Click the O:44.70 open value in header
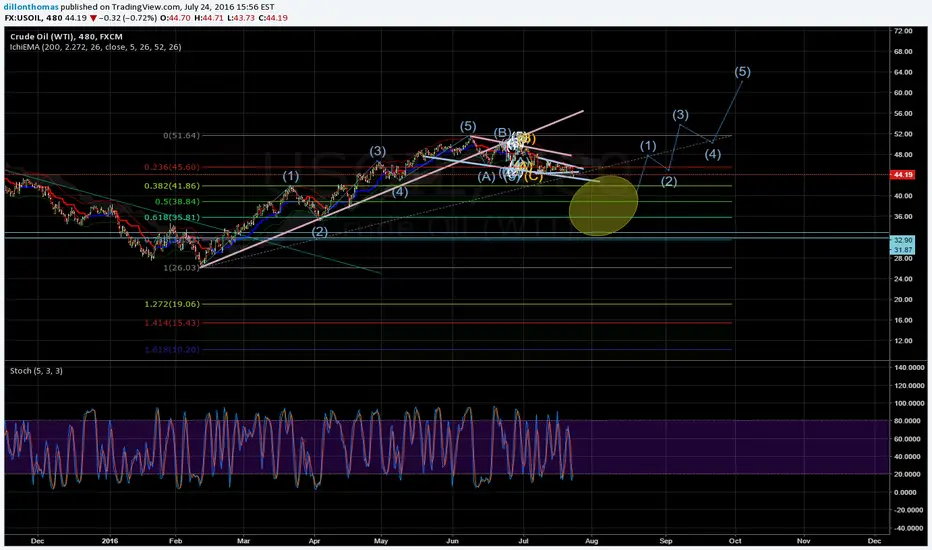The image size is (932, 550). 175,18
